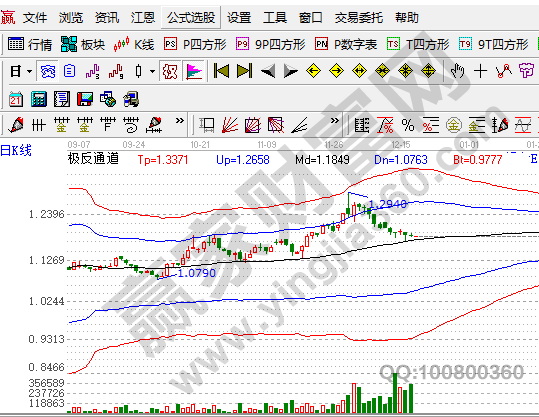Viewport: 539px width, 417px height.
Task: Select the crosshair cursor tool
Action: coord(480,71)
